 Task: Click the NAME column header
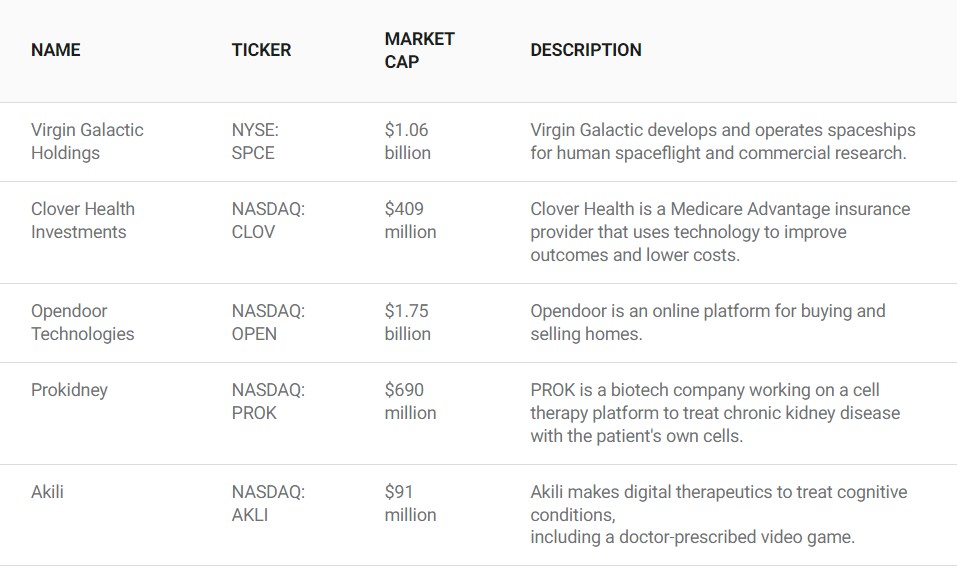point(56,50)
